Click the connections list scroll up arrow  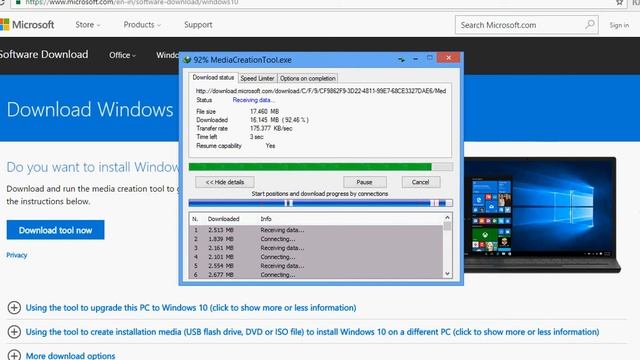(x=447, y=218)
